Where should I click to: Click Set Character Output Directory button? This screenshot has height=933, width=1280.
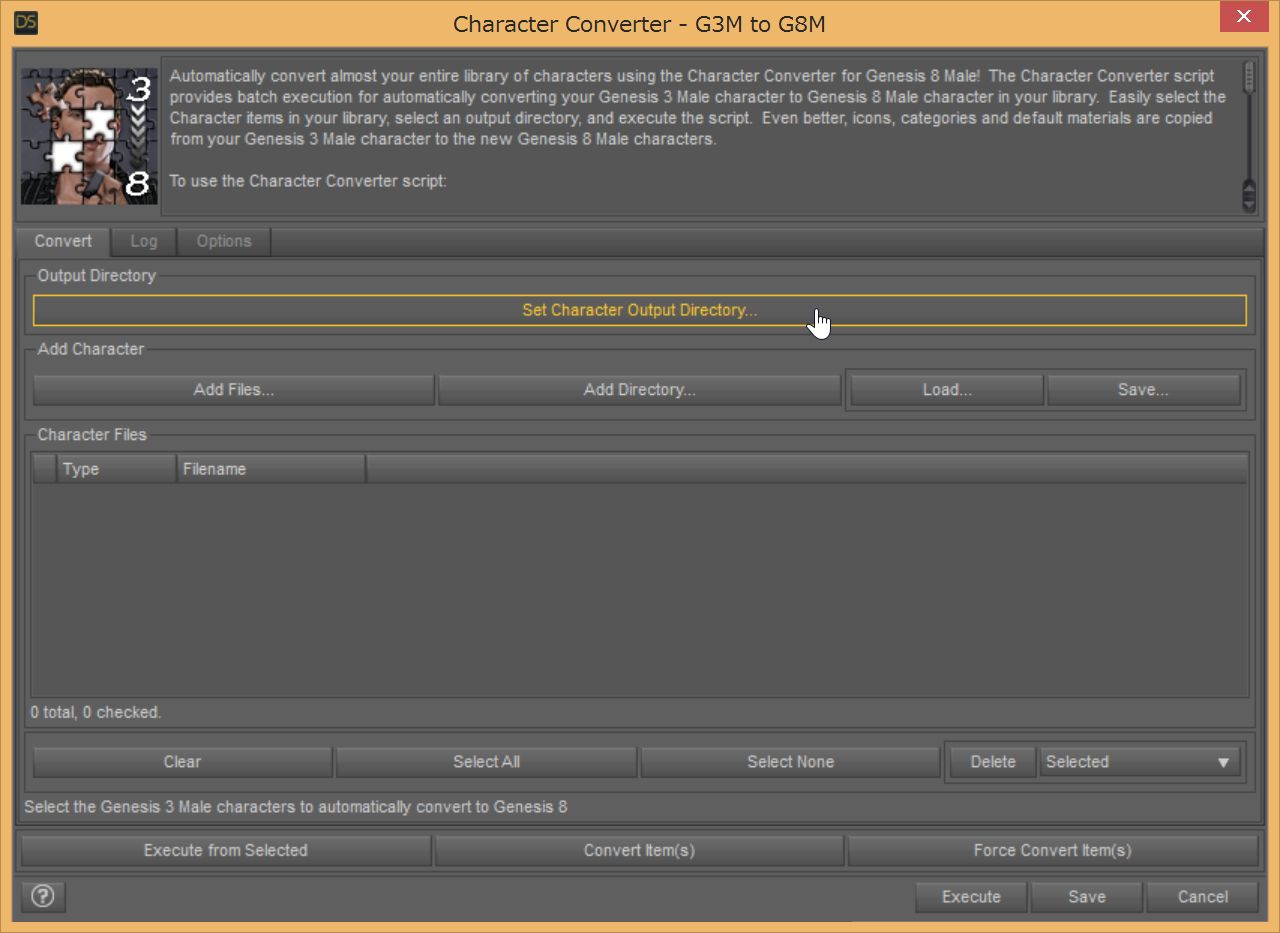(640, 310)
